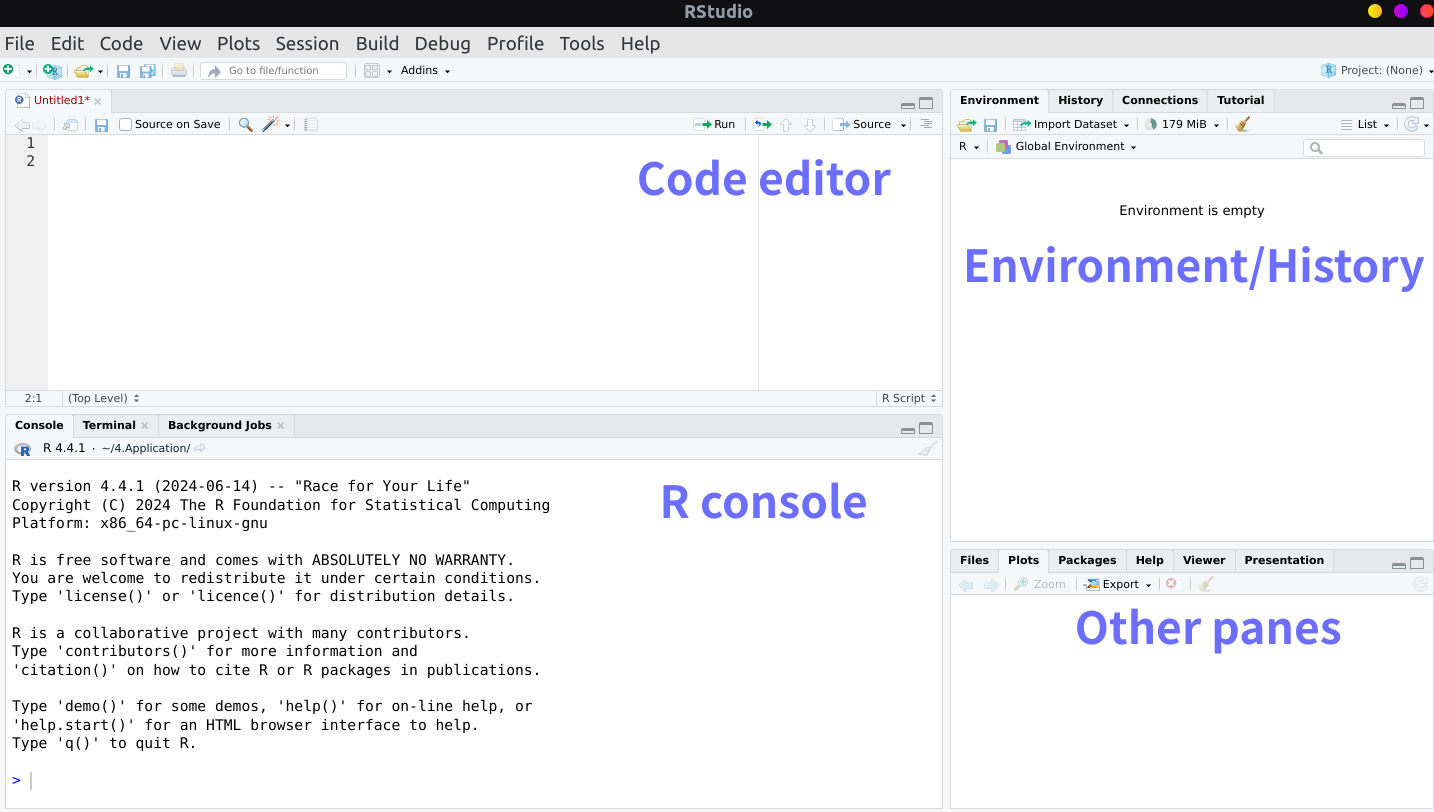This screenshot has height=812, width=1434.
Task: Open the R language dropdown in Environment pane
Action: pos(969,146)
